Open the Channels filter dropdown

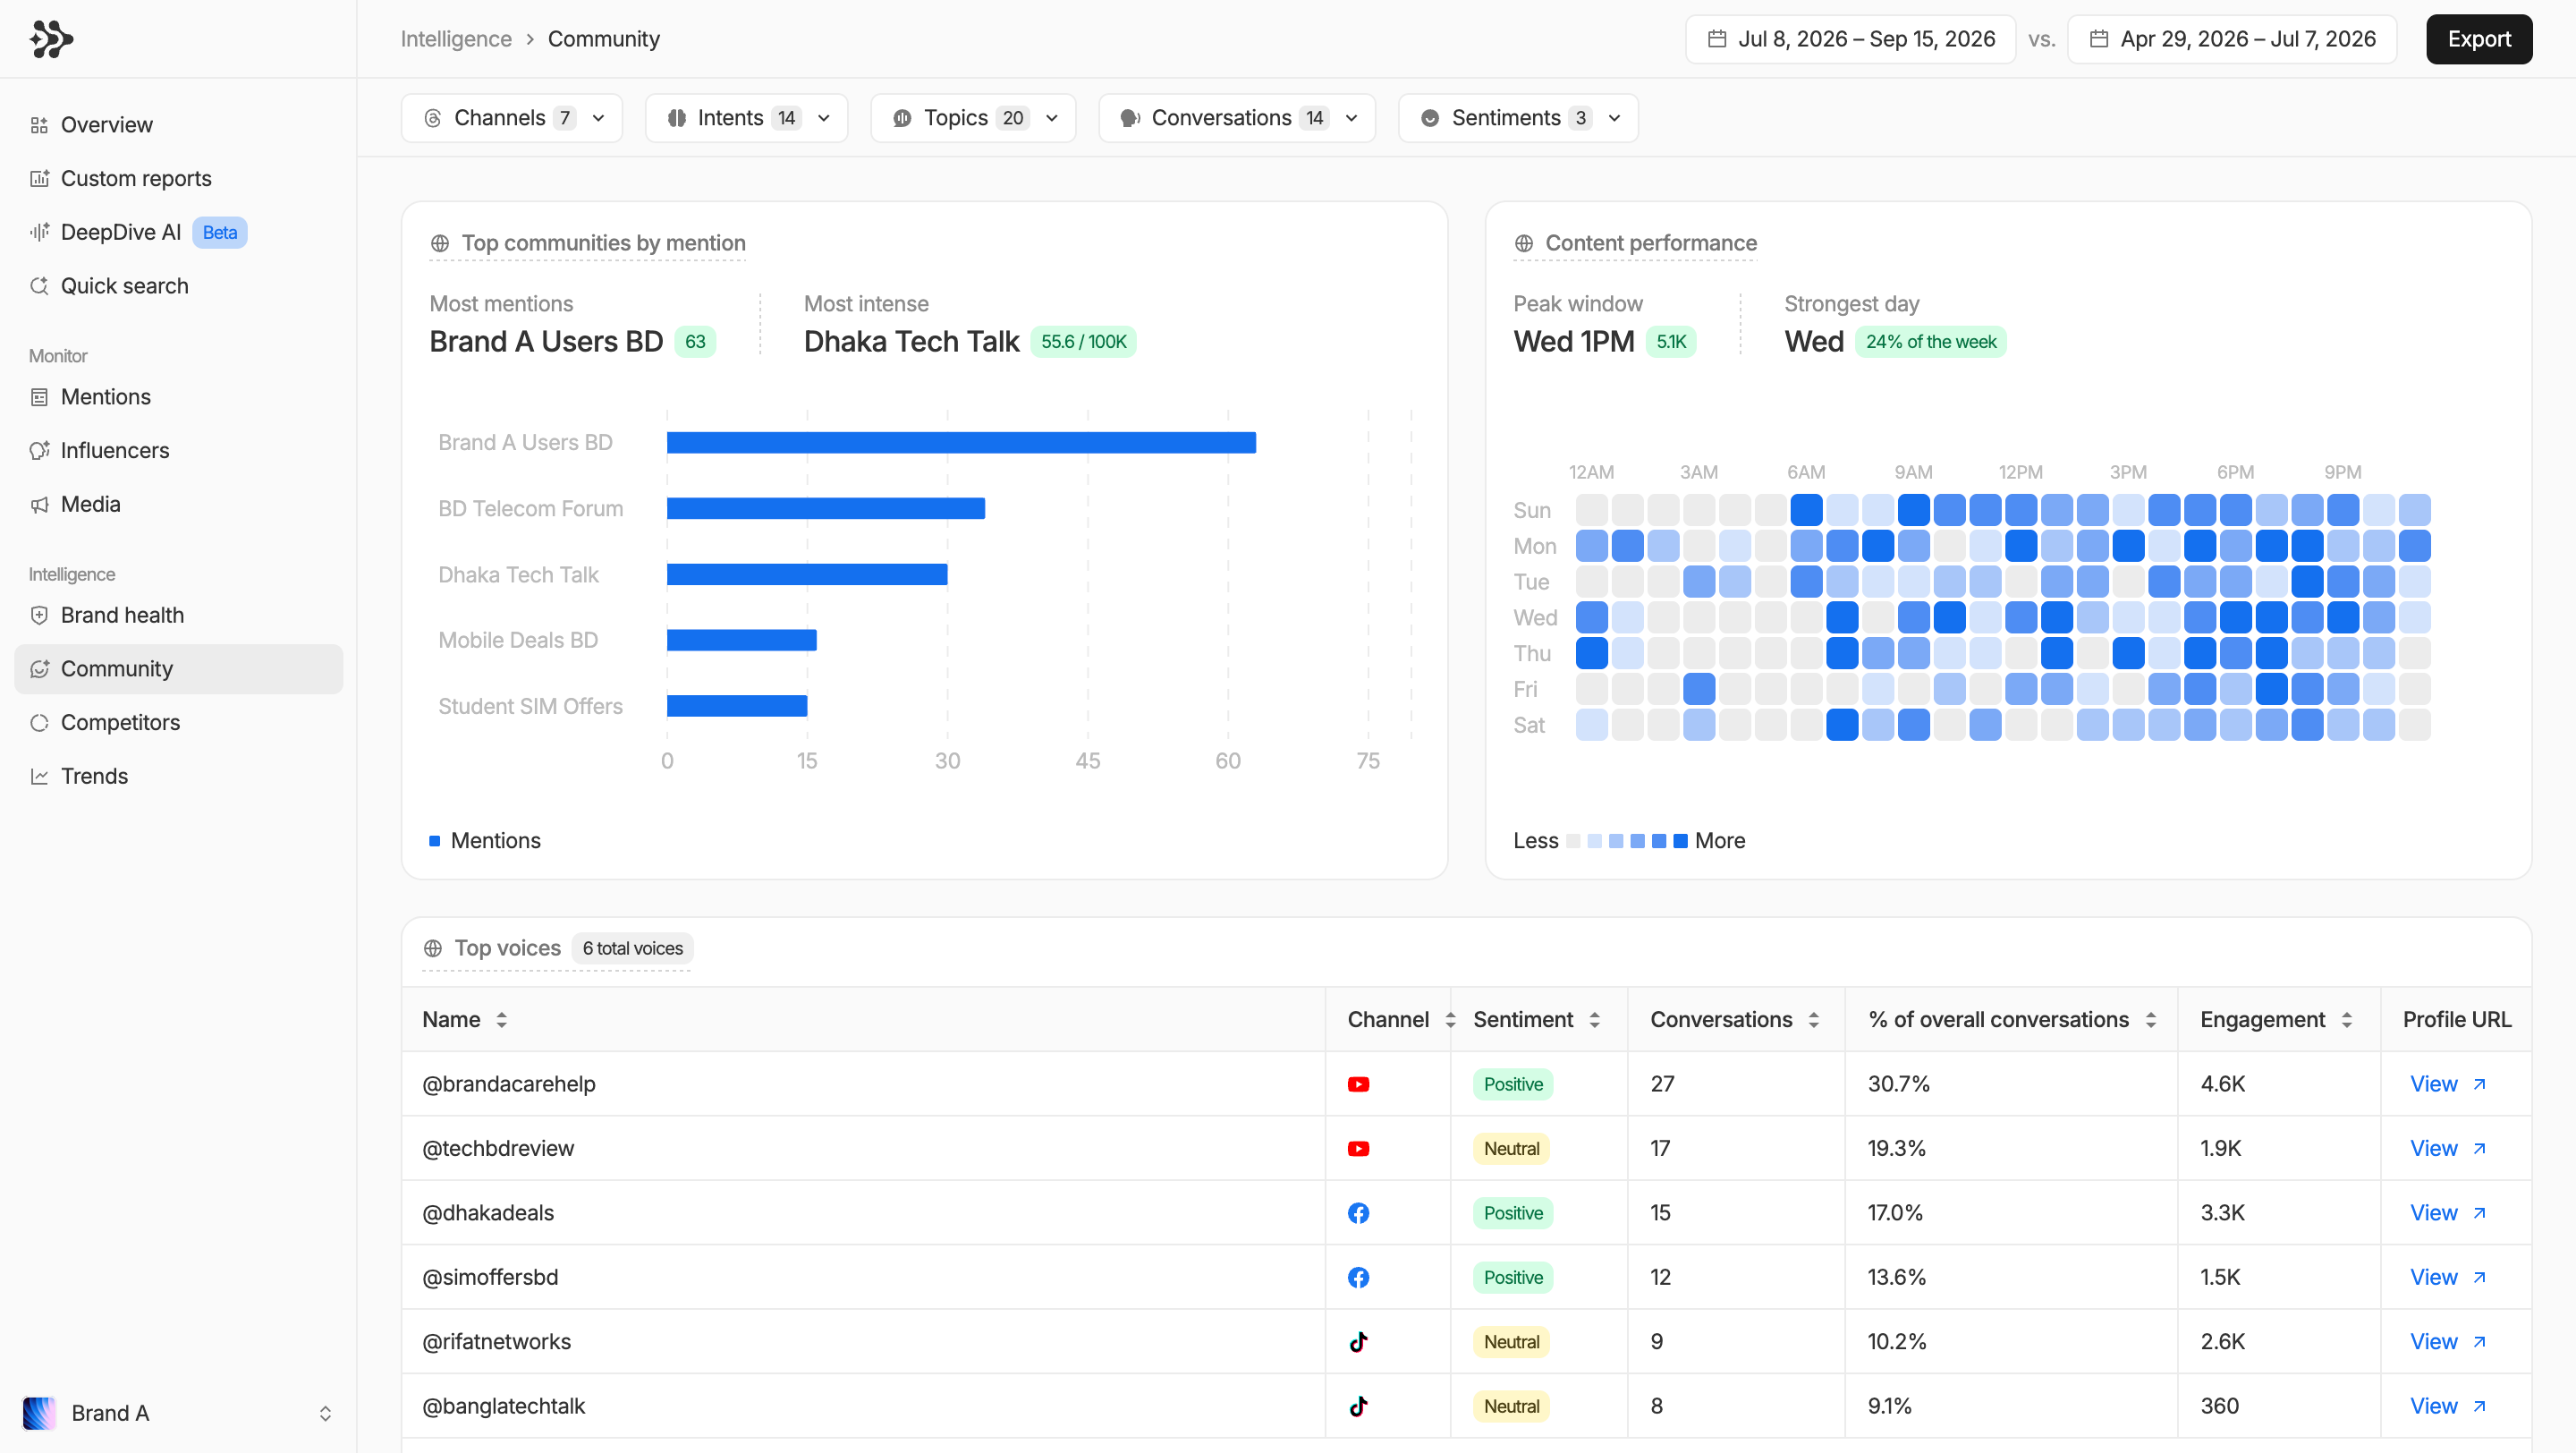(x=512, y=118)
